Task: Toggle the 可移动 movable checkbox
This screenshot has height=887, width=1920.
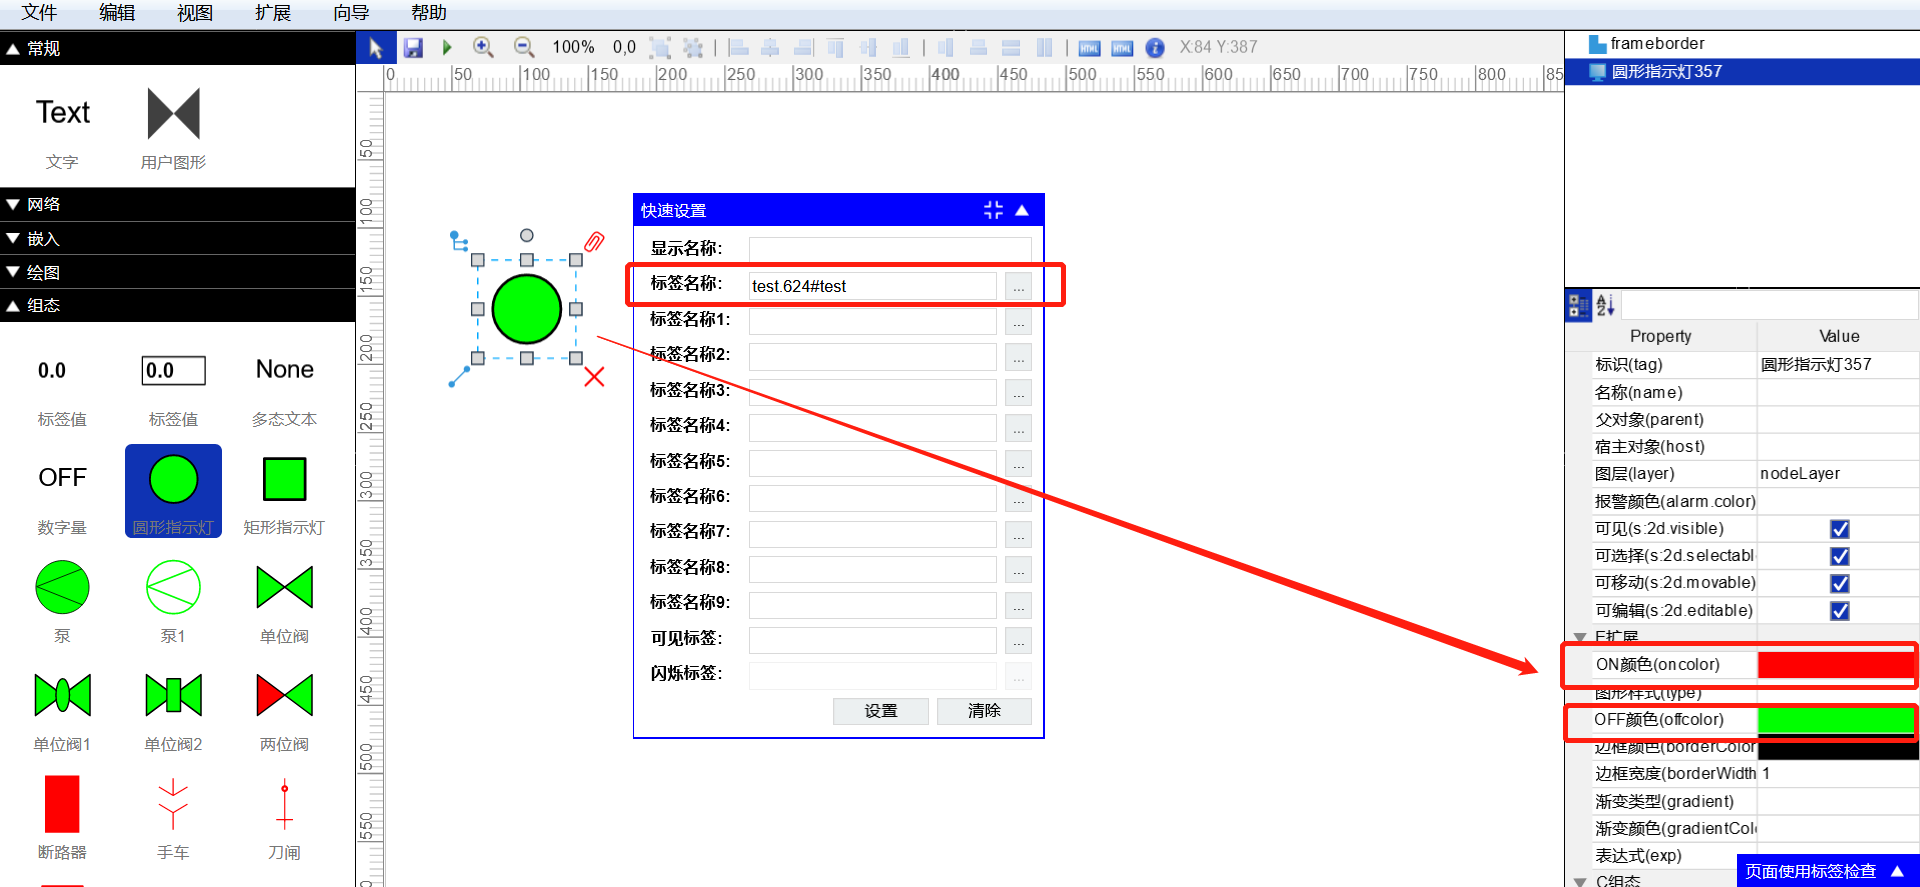Action: click(1839, 583)
